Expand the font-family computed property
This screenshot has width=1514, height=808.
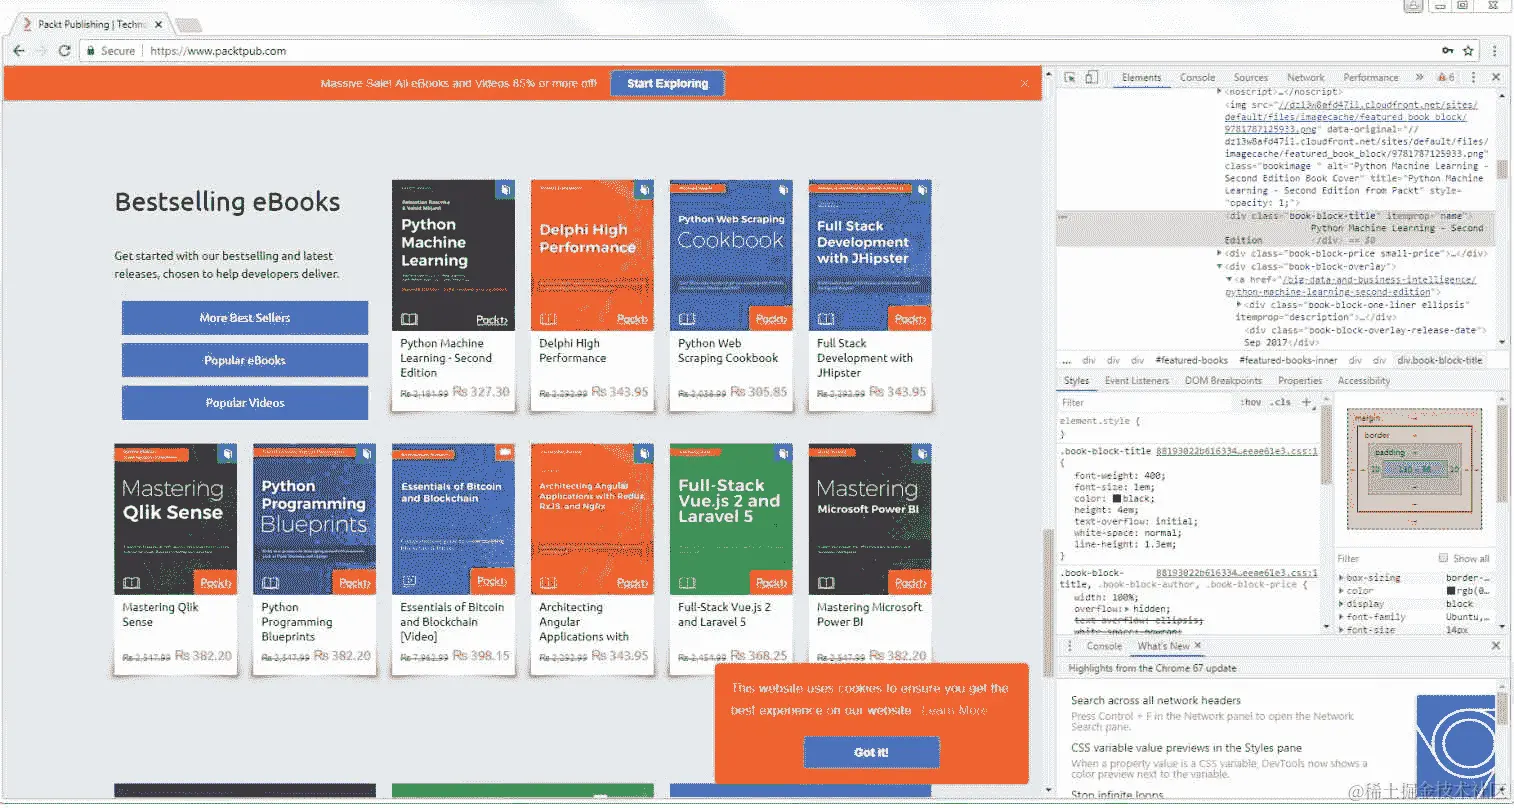[1341, 617]
